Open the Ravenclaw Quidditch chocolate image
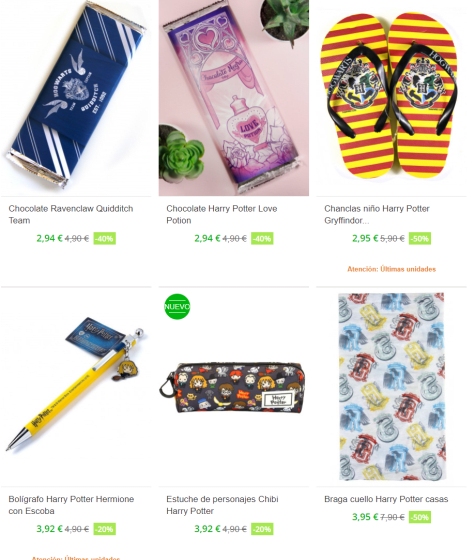This screenshot has height=560, width=475. pyautogui.click(x=76, y=97)
